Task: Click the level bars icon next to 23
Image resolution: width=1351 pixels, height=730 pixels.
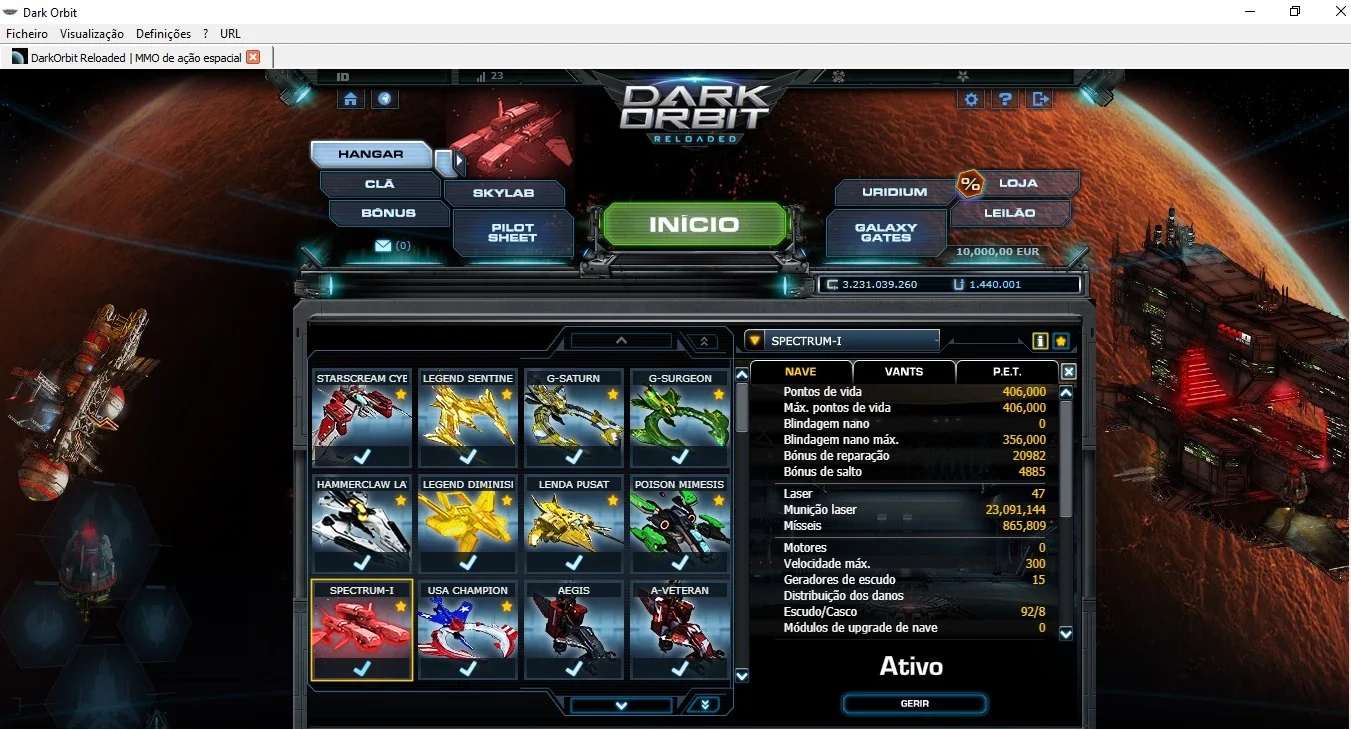Action: pos(481,76)
